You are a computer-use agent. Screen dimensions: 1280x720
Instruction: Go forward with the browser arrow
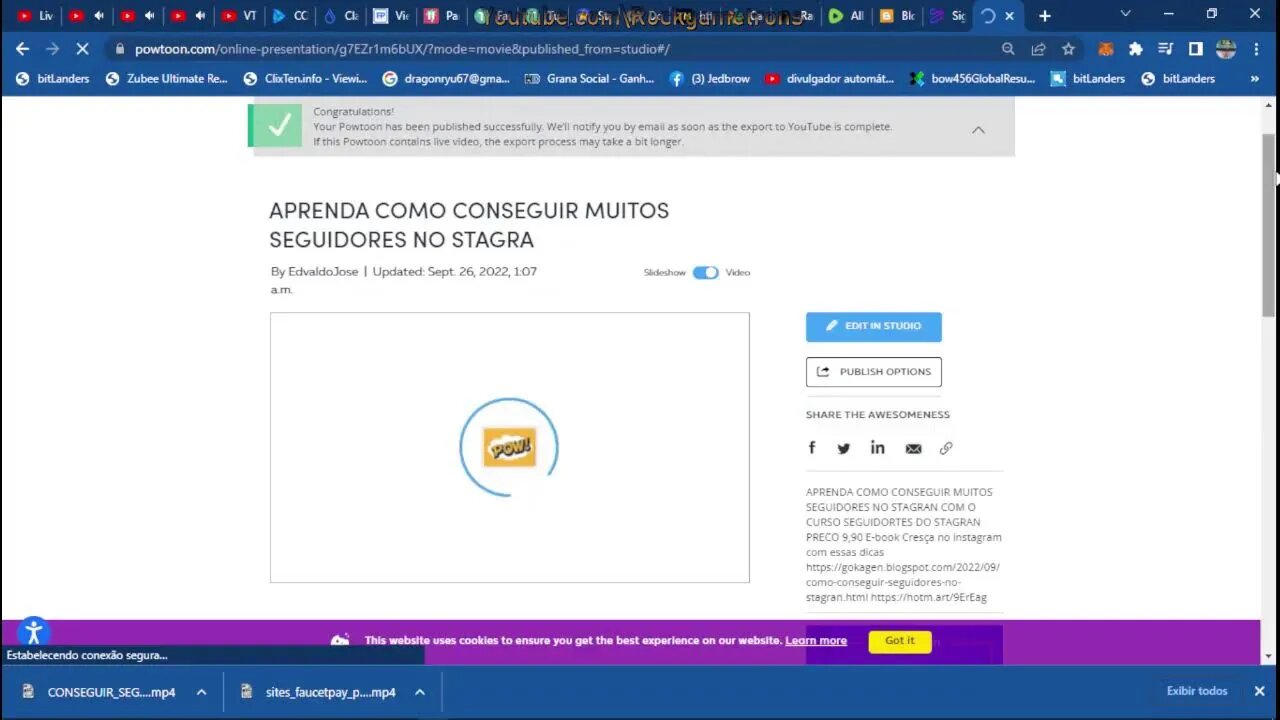coord(52,48)
